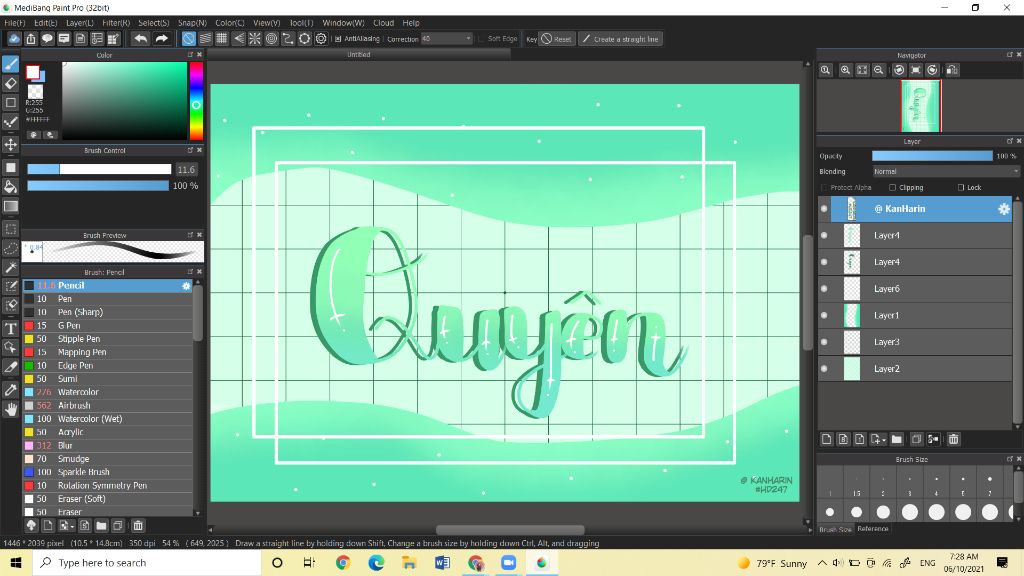This screenshot has height=576, width=1024.
Task: Switch to the Reference tab
Action: click(x=872, y=529)
